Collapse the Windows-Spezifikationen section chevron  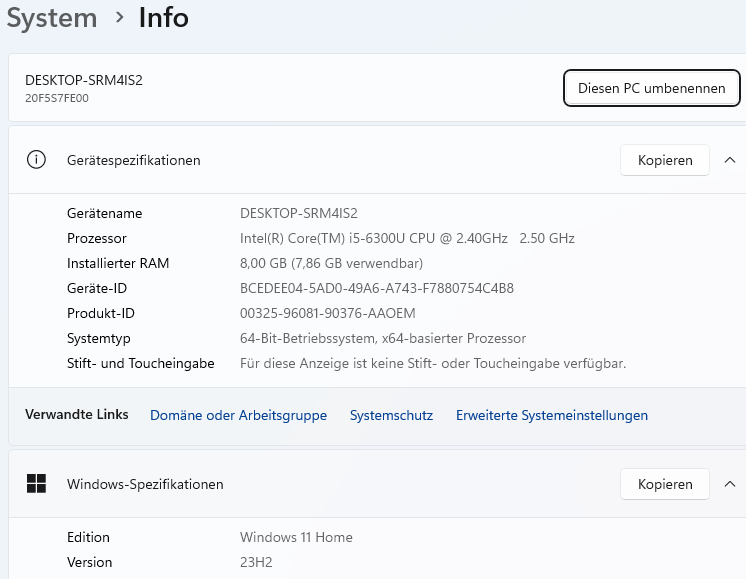730,484
